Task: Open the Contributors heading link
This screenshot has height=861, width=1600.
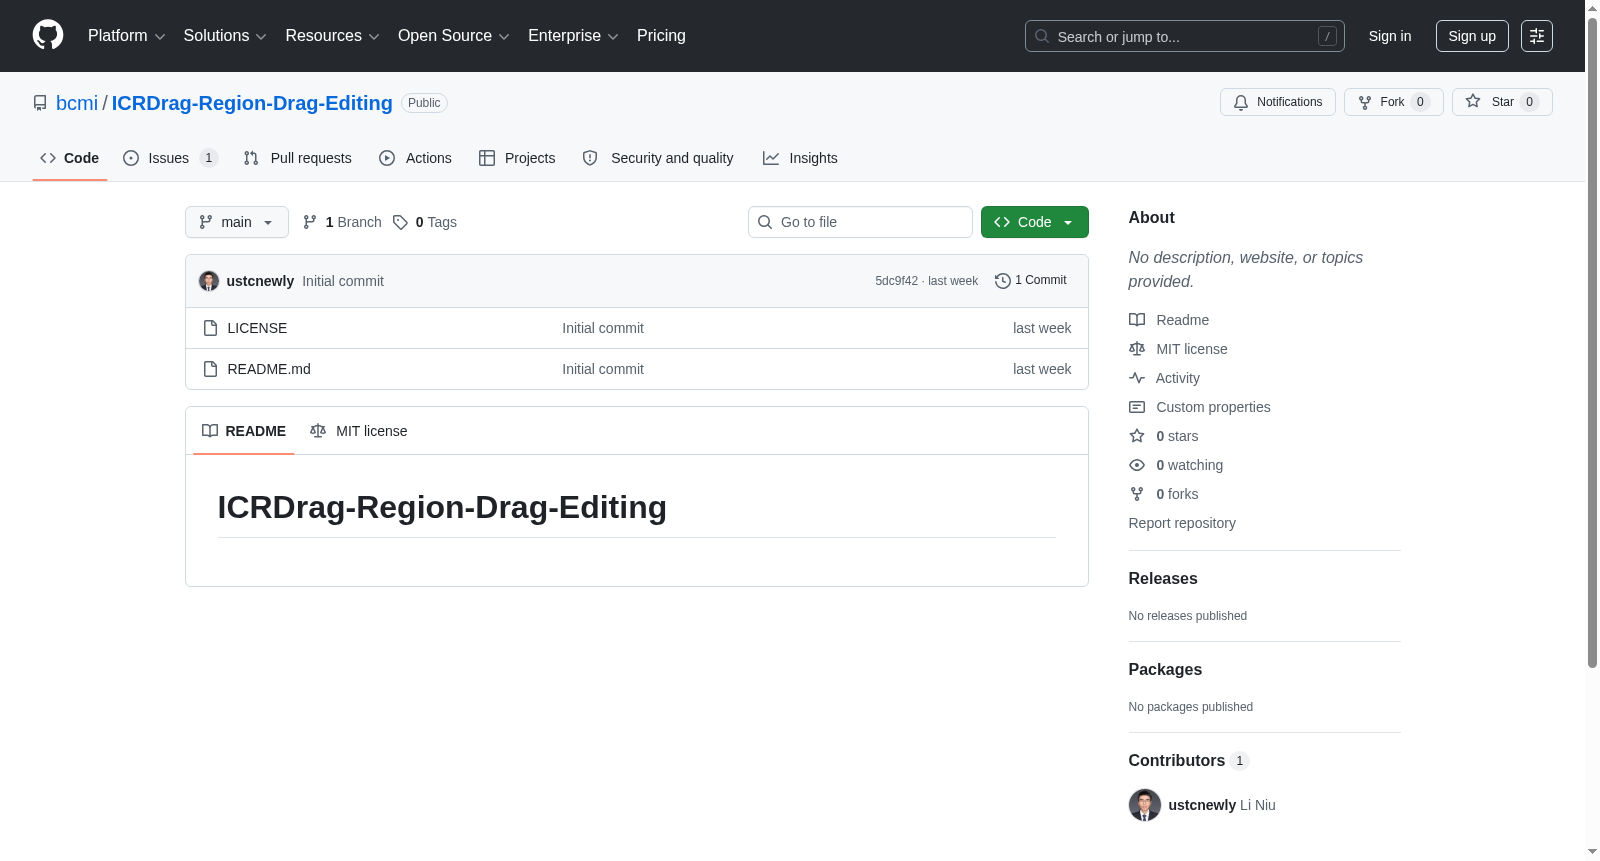Action: click(1189, 760)
